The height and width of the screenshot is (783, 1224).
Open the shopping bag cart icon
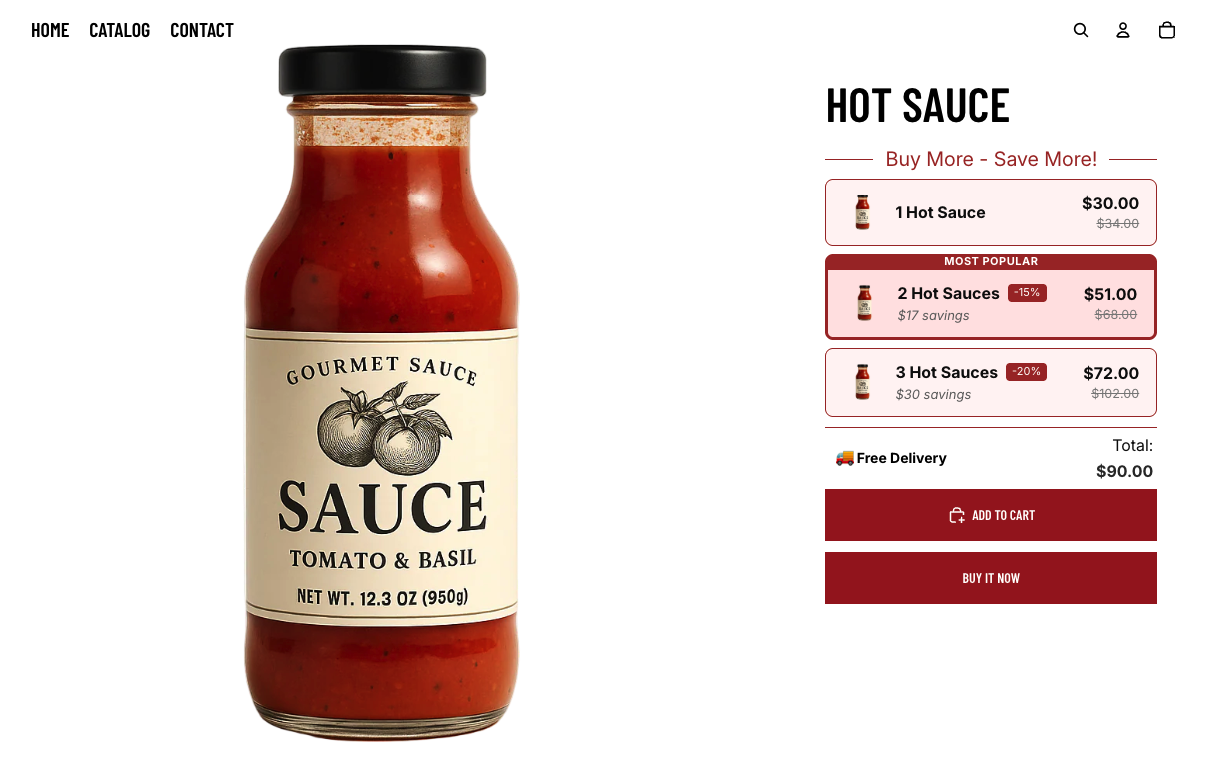tap(1166, 30)
